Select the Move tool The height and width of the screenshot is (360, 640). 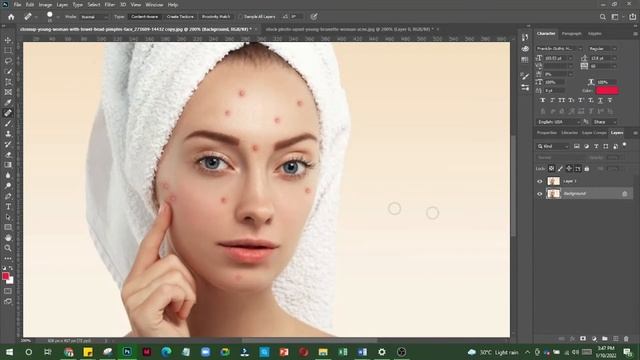[x=8, y=40]
